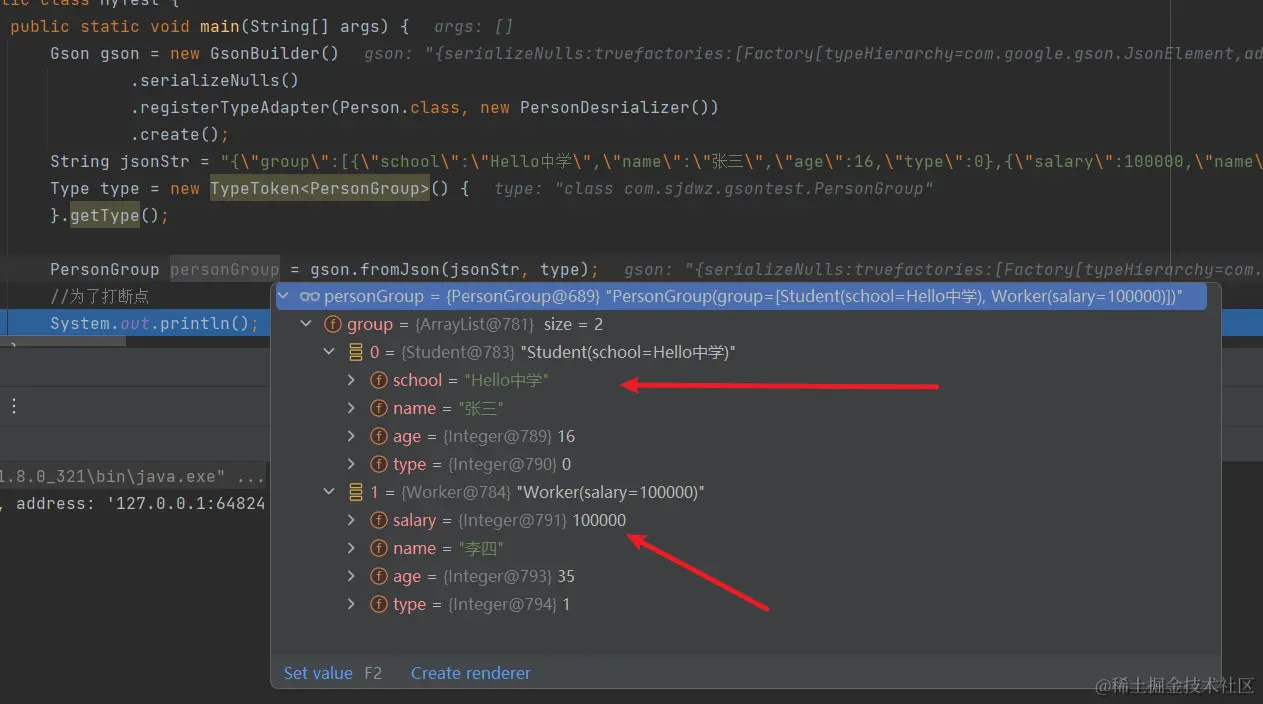Click the address '127.0.0.1:64824 console text

click(140, 503)
